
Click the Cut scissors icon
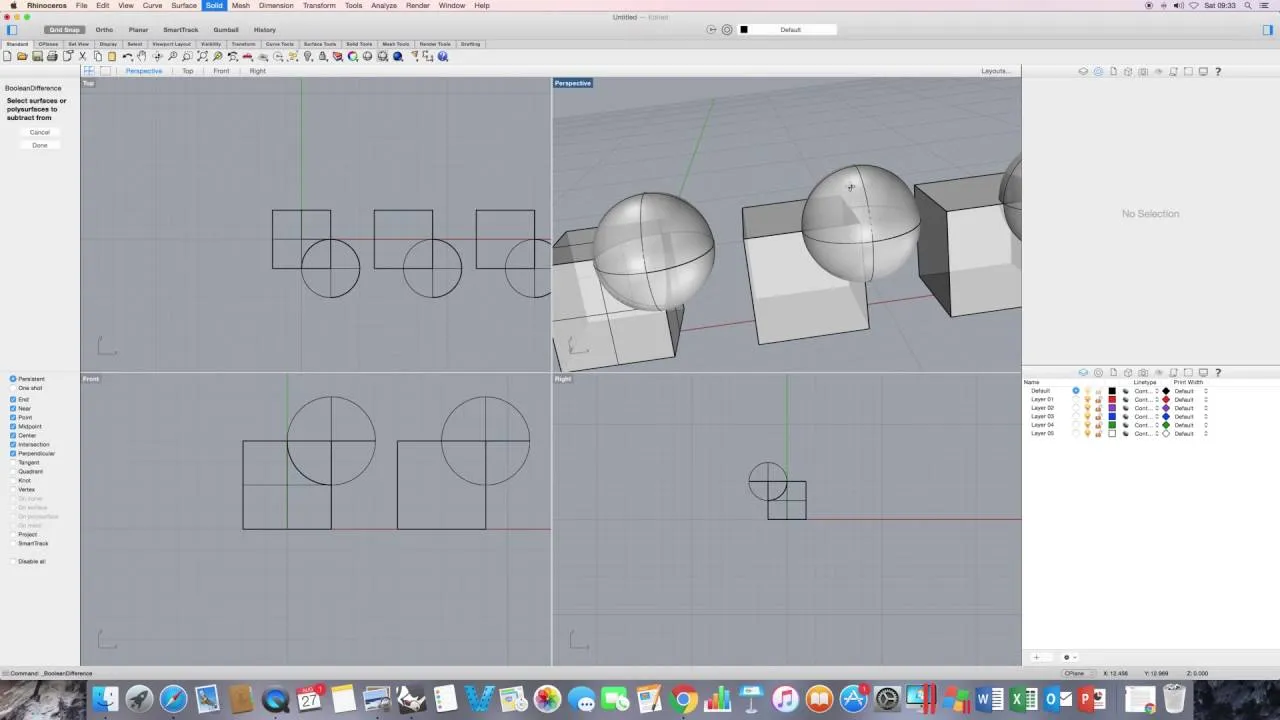click(x=83, y=56)
